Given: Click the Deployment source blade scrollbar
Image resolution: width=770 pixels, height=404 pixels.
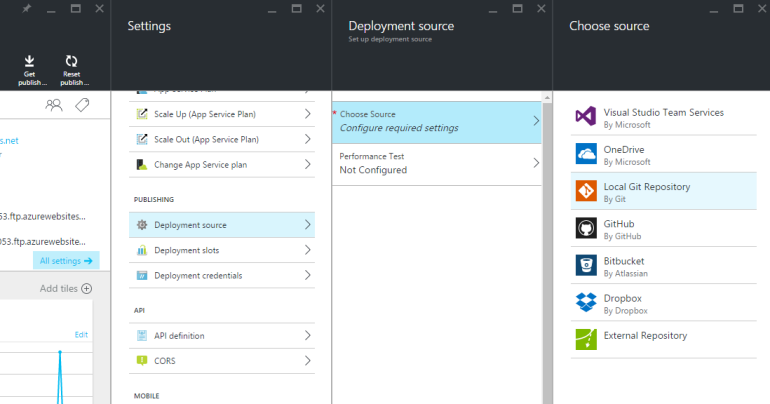Looking at the screenshot, I should click(547, 250).
